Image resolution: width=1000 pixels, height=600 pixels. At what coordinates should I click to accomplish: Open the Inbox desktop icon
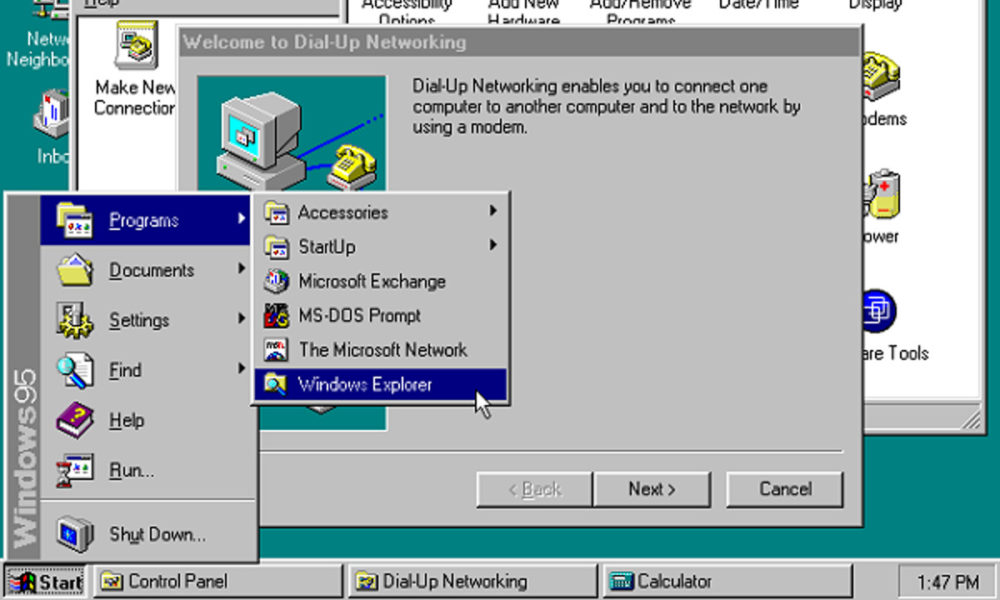pyautogui.click(x=50, y=115)
